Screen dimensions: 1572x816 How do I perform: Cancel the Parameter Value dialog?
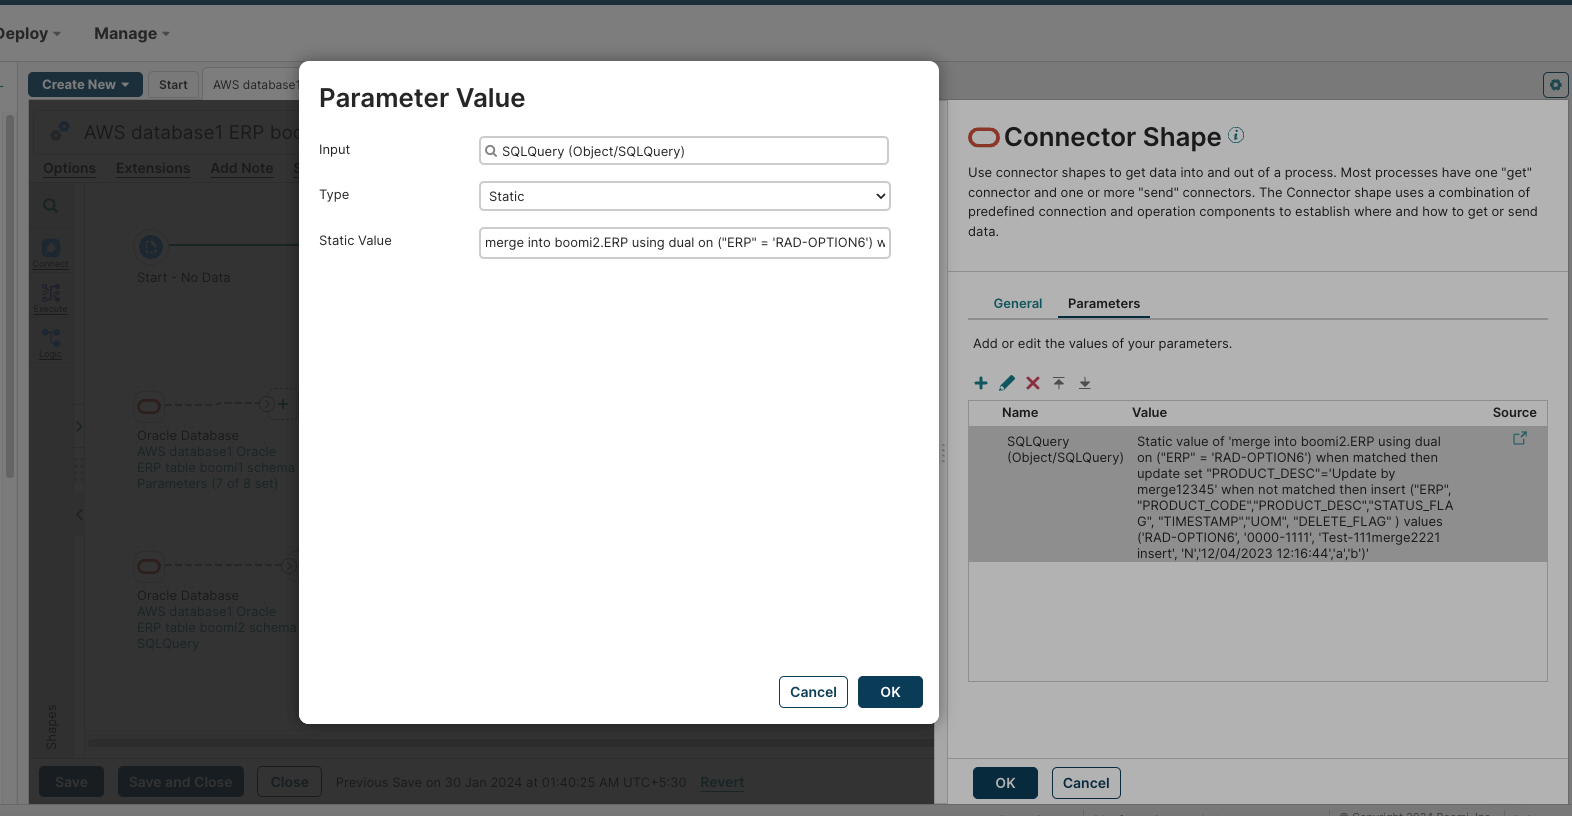pos(813,692)
